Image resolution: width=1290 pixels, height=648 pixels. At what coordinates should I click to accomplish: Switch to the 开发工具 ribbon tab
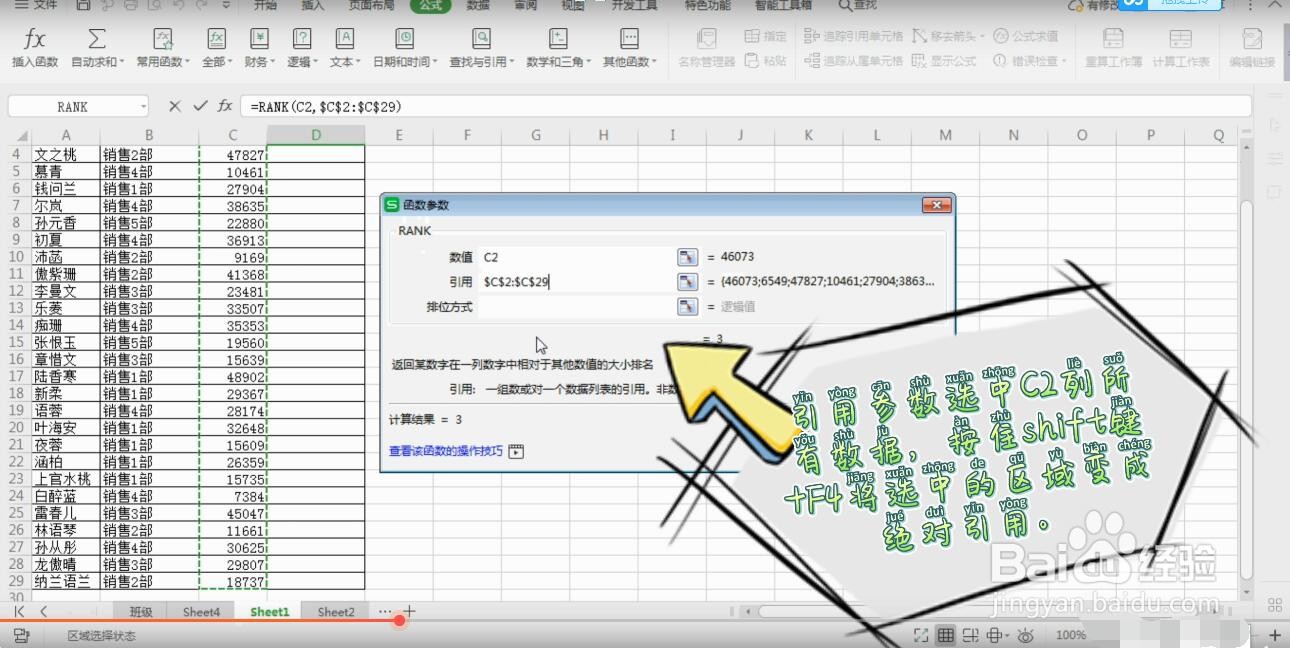[x=634, y=5]
